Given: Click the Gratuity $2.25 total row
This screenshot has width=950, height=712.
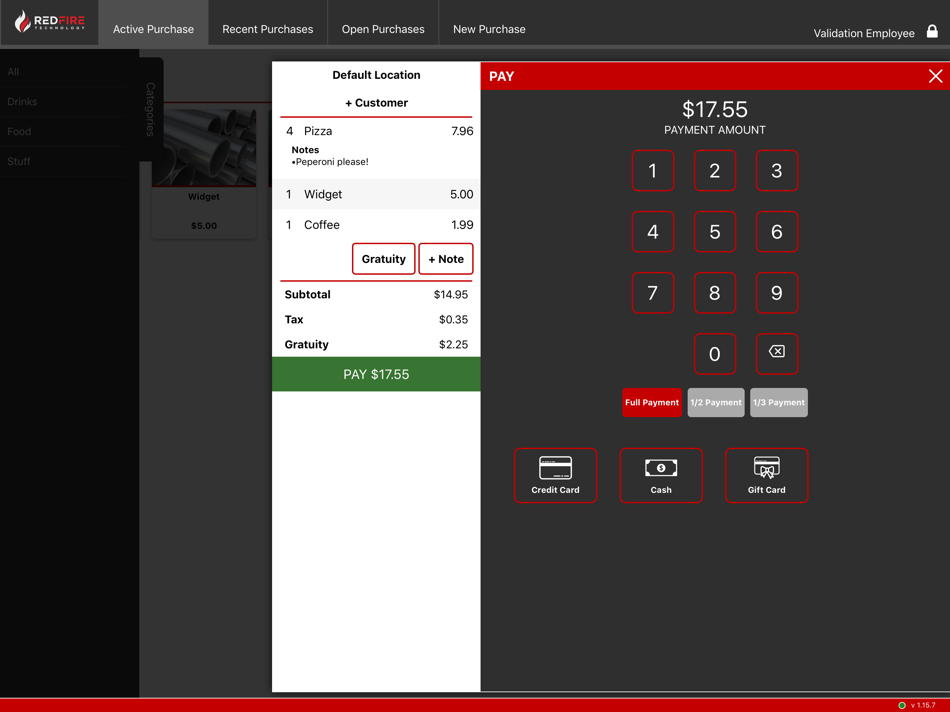Looking at the screenshot, I should click(376, 344).
